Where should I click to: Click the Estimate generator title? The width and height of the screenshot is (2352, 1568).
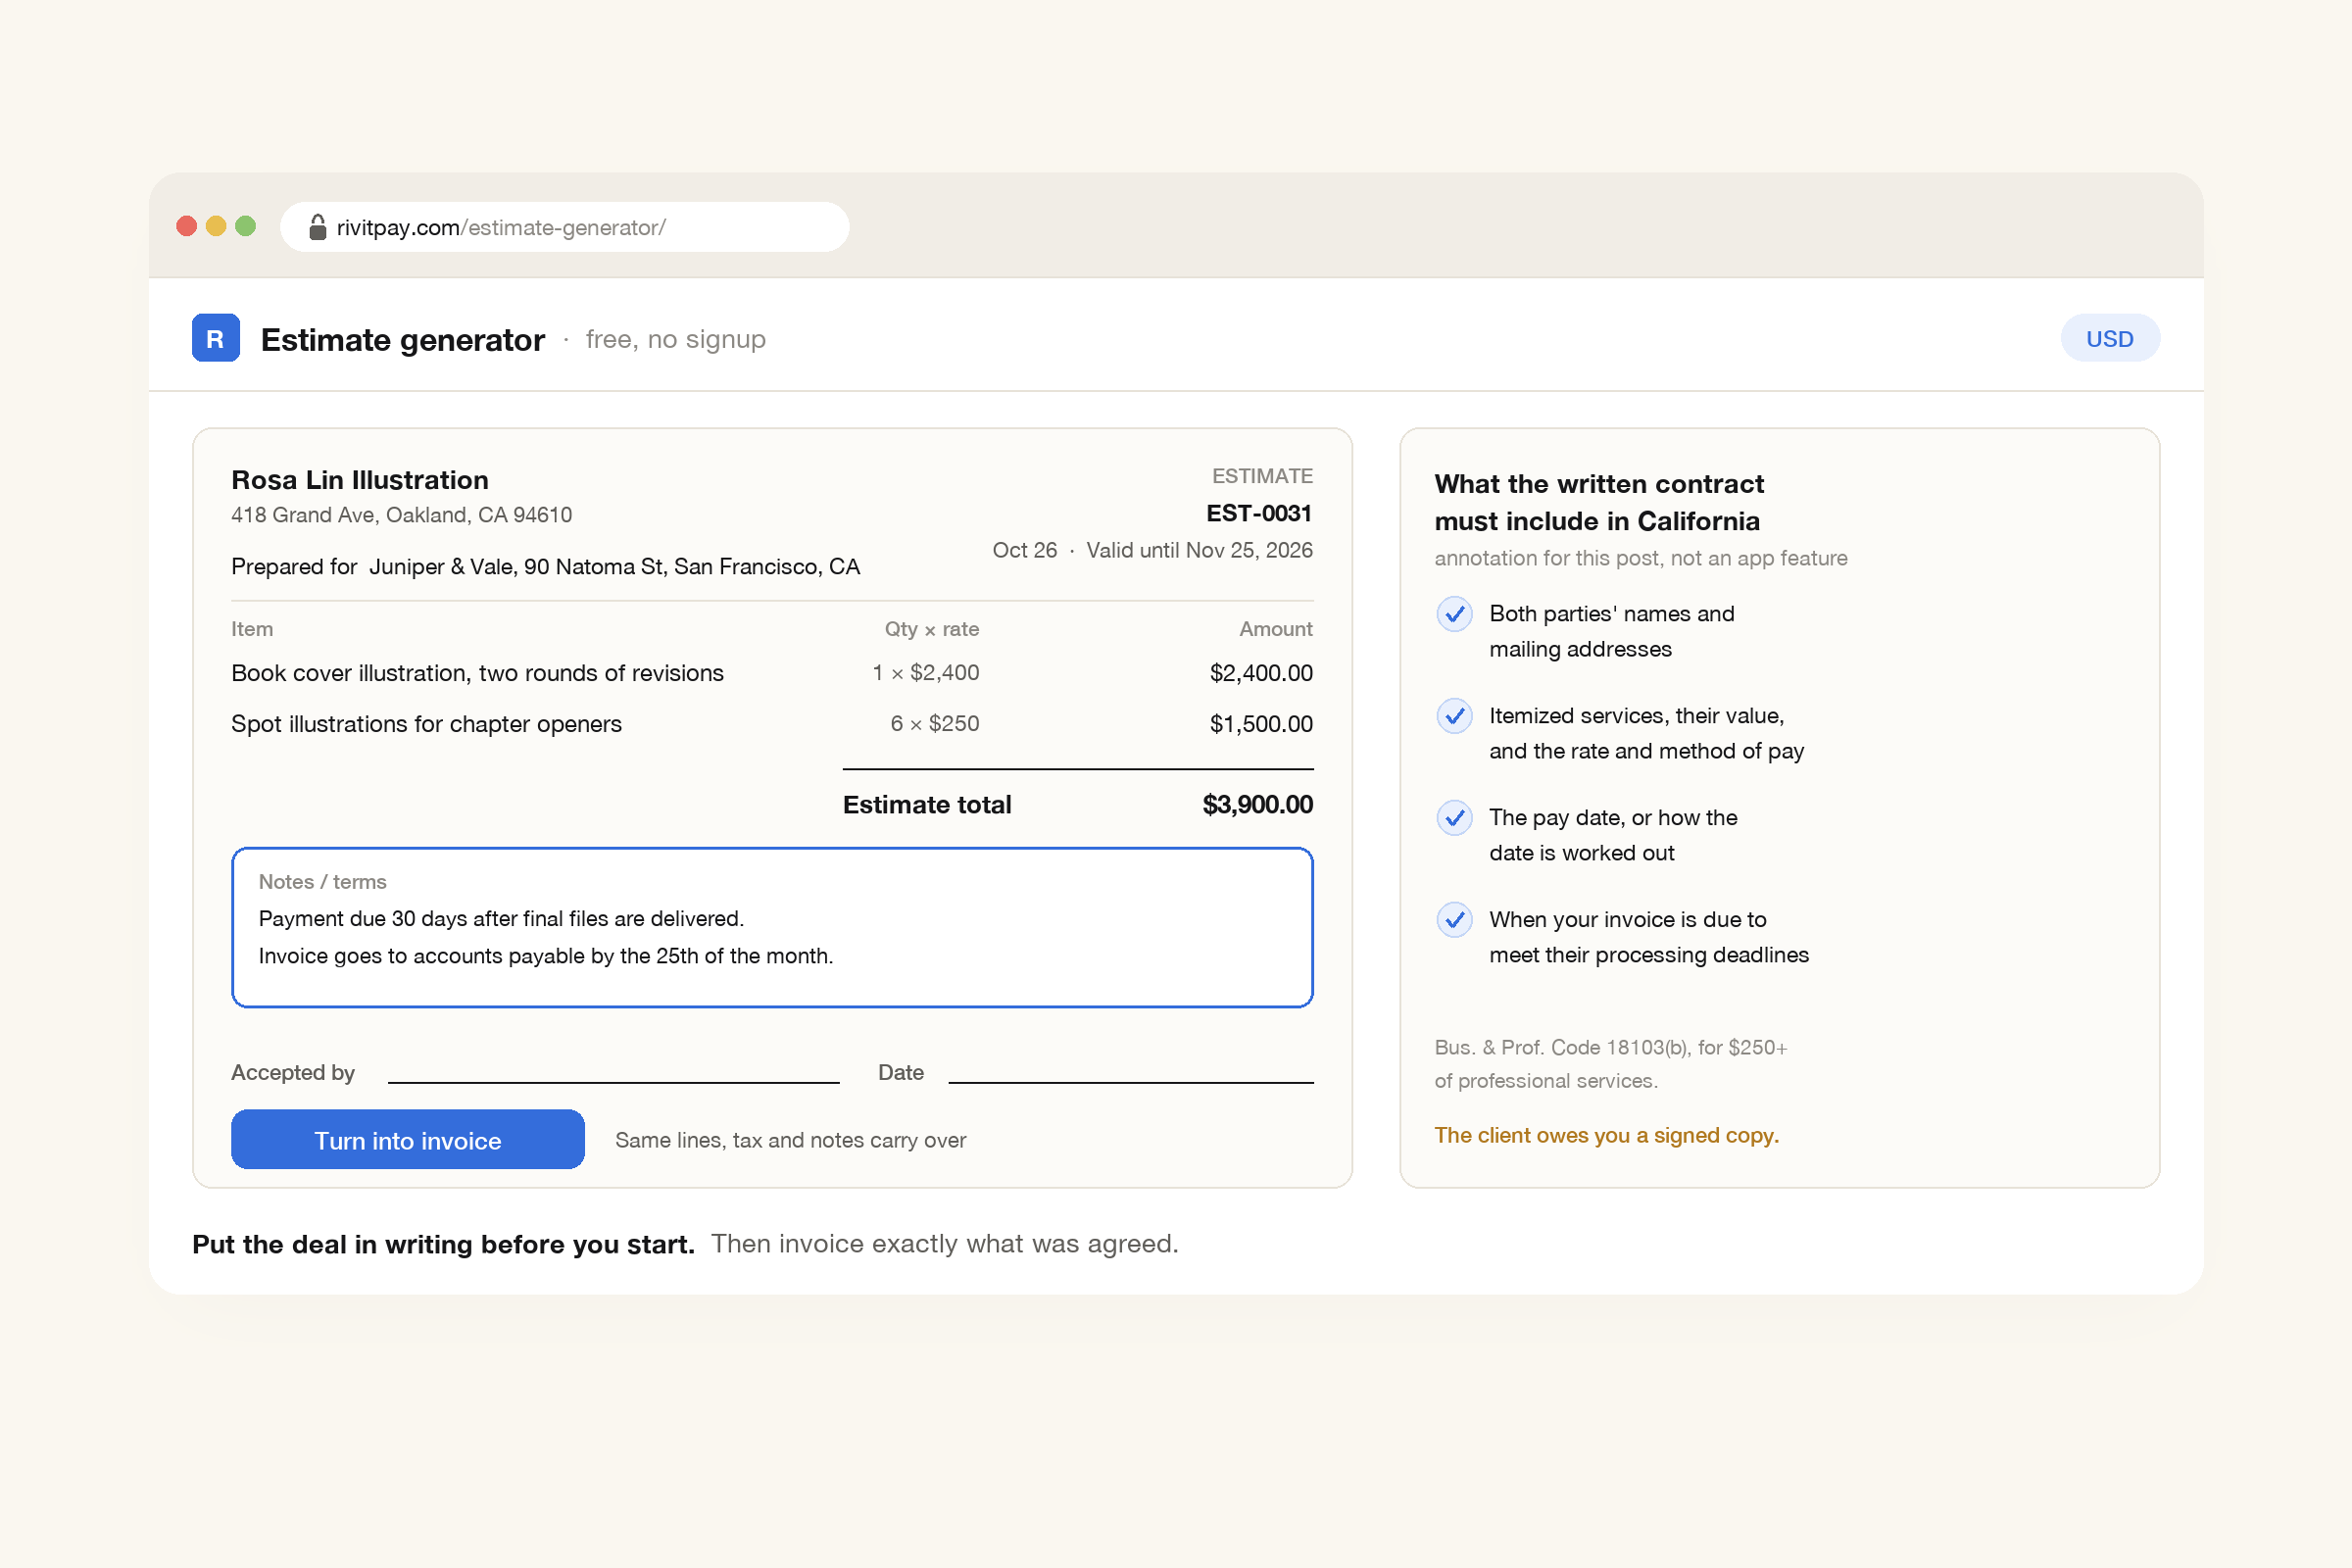click(x=403, y=339)
